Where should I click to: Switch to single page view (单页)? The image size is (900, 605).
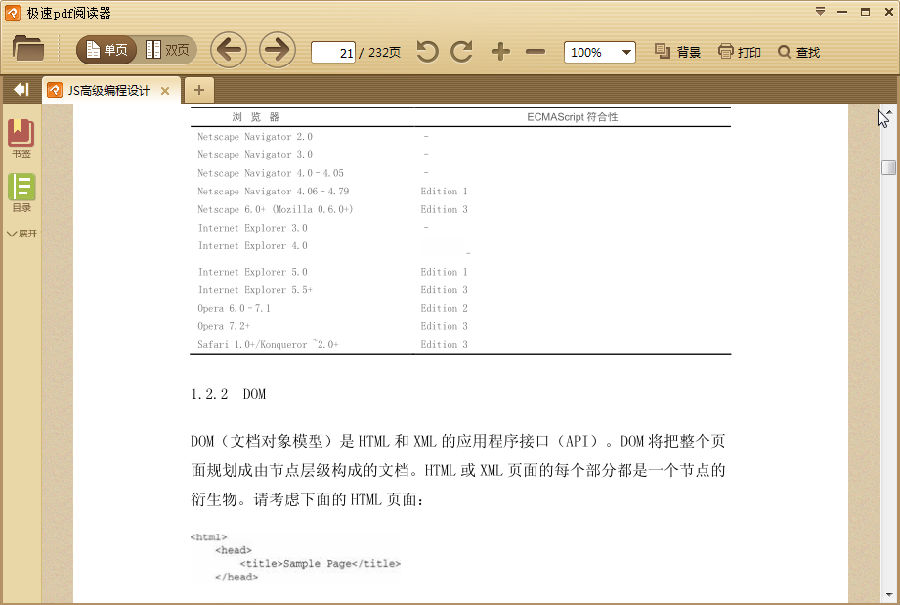(107, 50)
